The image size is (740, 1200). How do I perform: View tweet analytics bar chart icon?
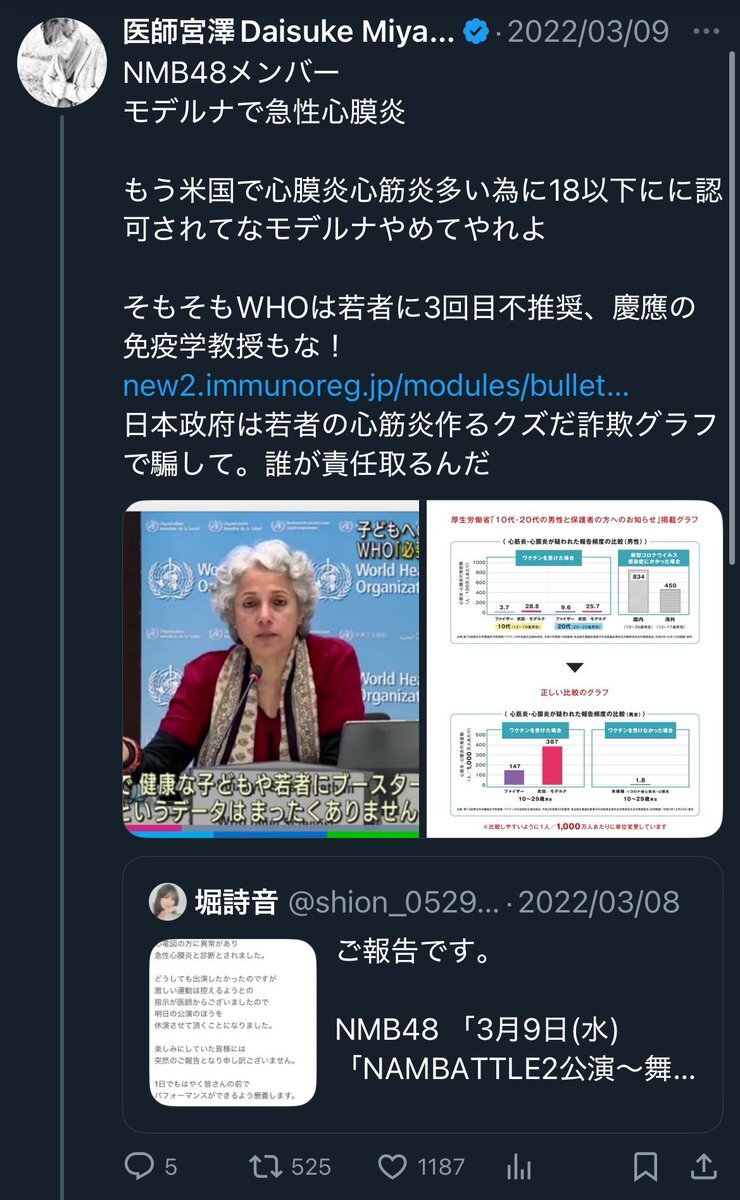pyautogui.click(x=519, y=1166)
